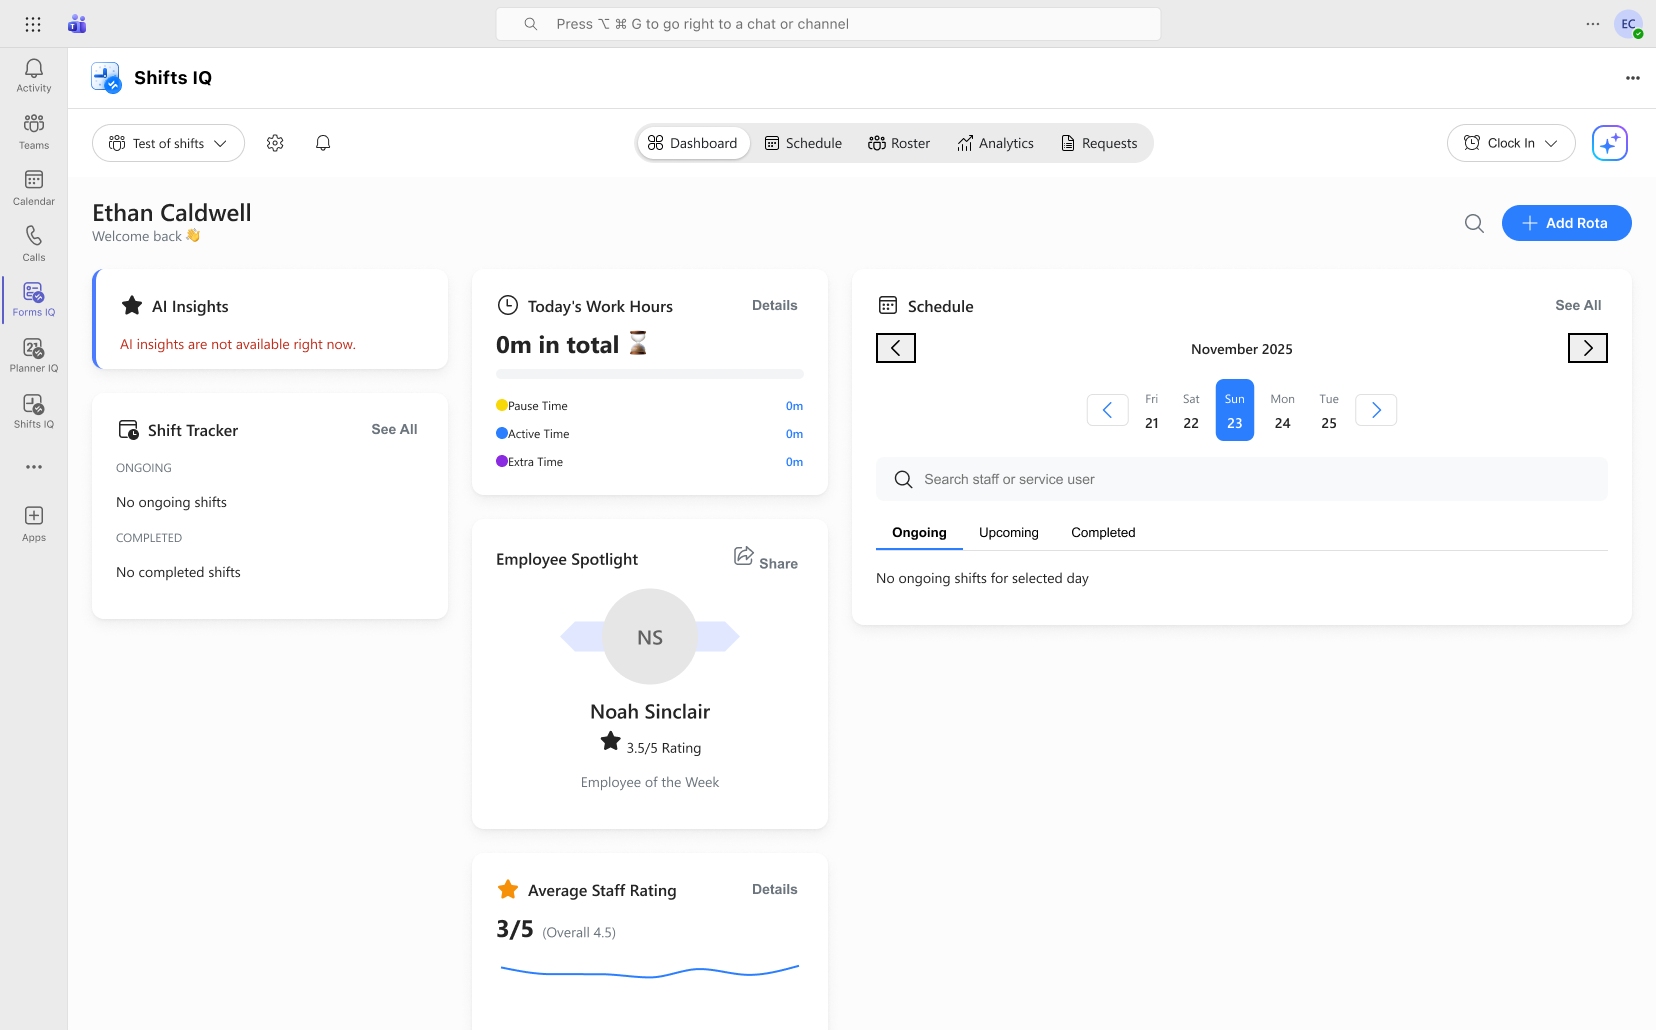
Task: Switch to Requests tab
Action: [1099, 143]
